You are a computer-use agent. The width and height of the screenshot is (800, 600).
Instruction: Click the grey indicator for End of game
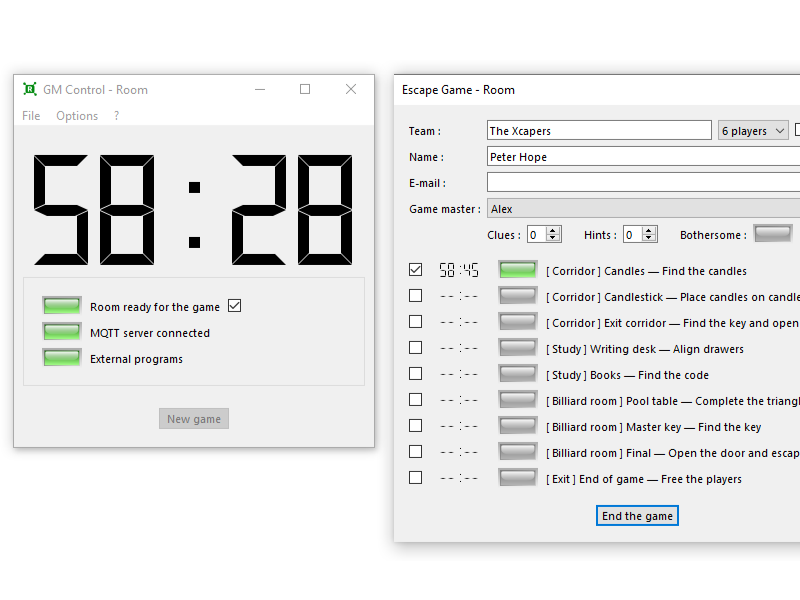click(518, 478)
